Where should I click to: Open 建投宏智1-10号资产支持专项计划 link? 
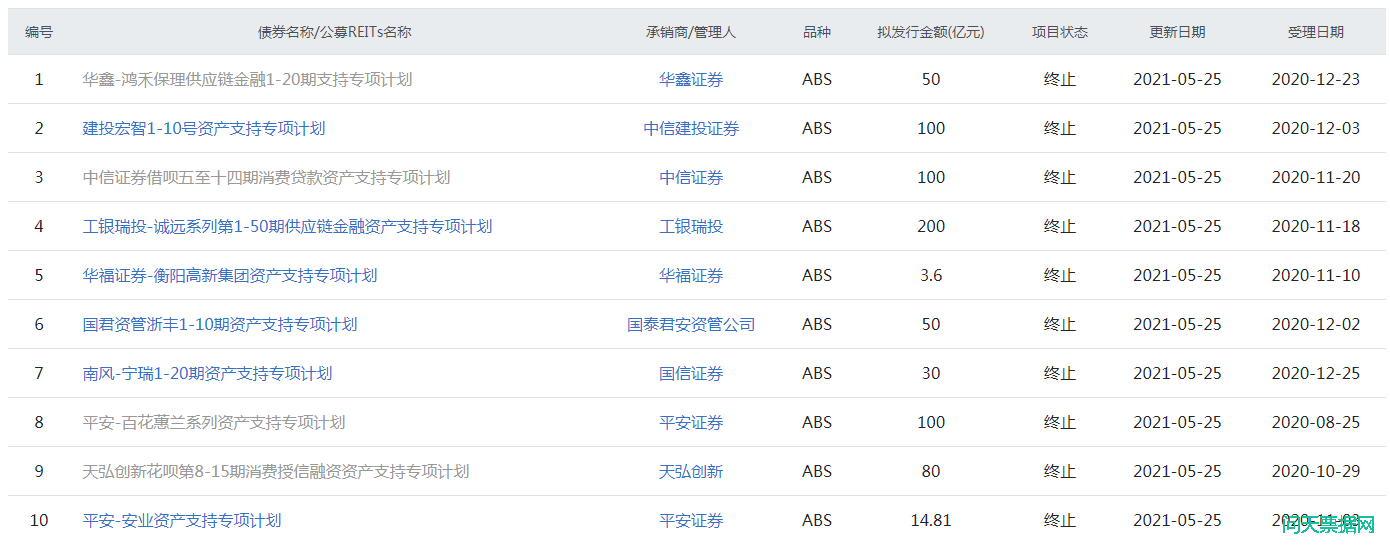pos(203,128)
